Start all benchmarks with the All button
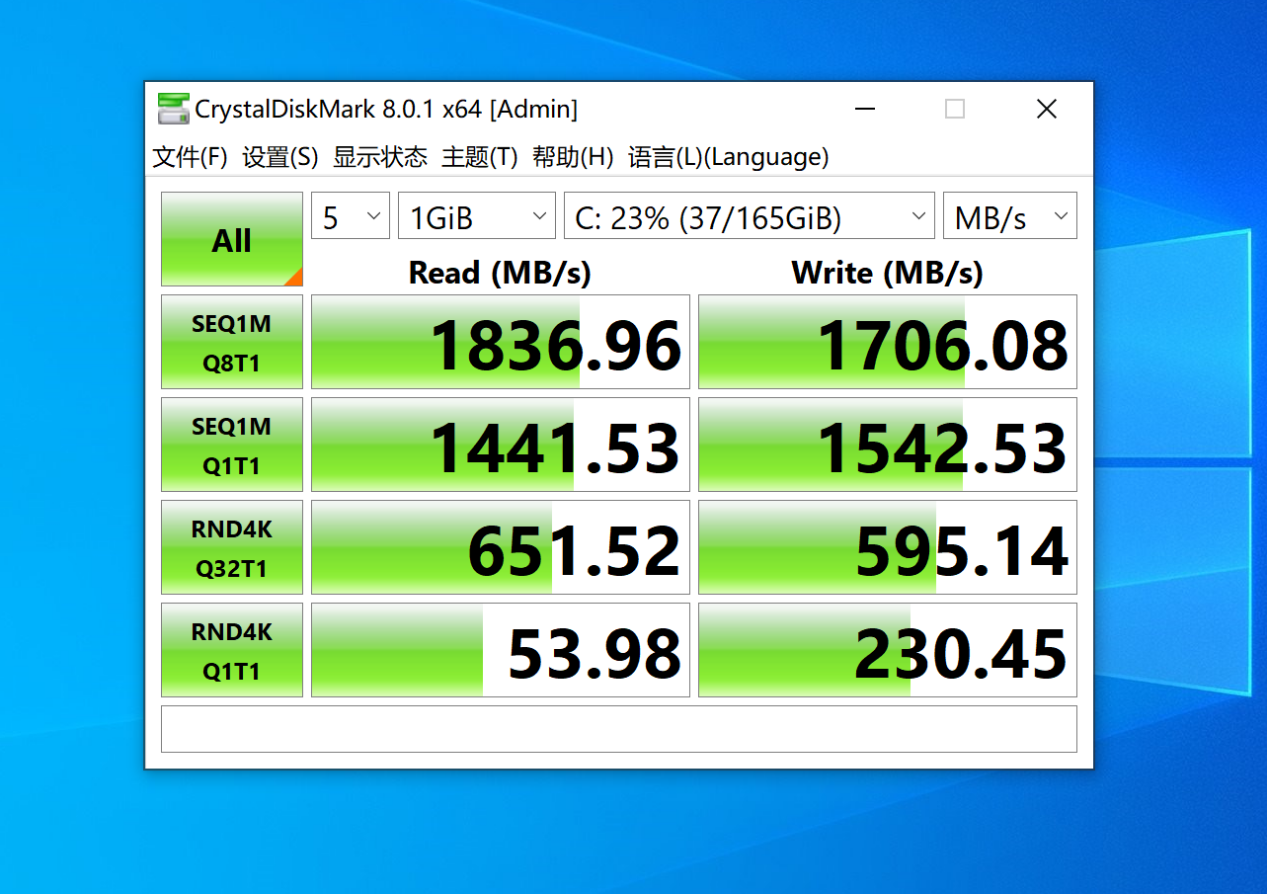Viewport: 1267px width, 894px height. pyautogui.click(x=232, y=239)
